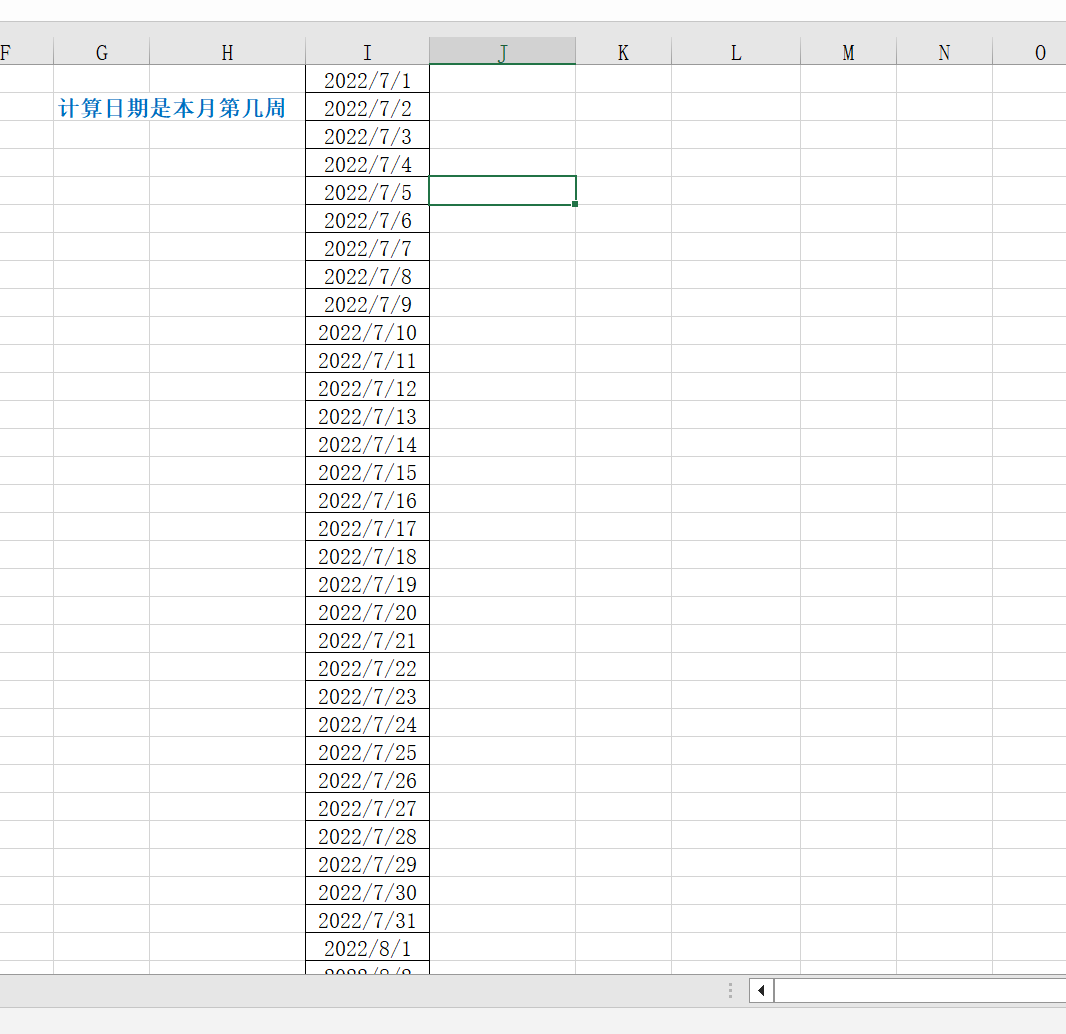This screenshot has height=1034, width=1066.
Task: Click the empty K cell beside 2022/7/5
Action: (x=623, y=191)
